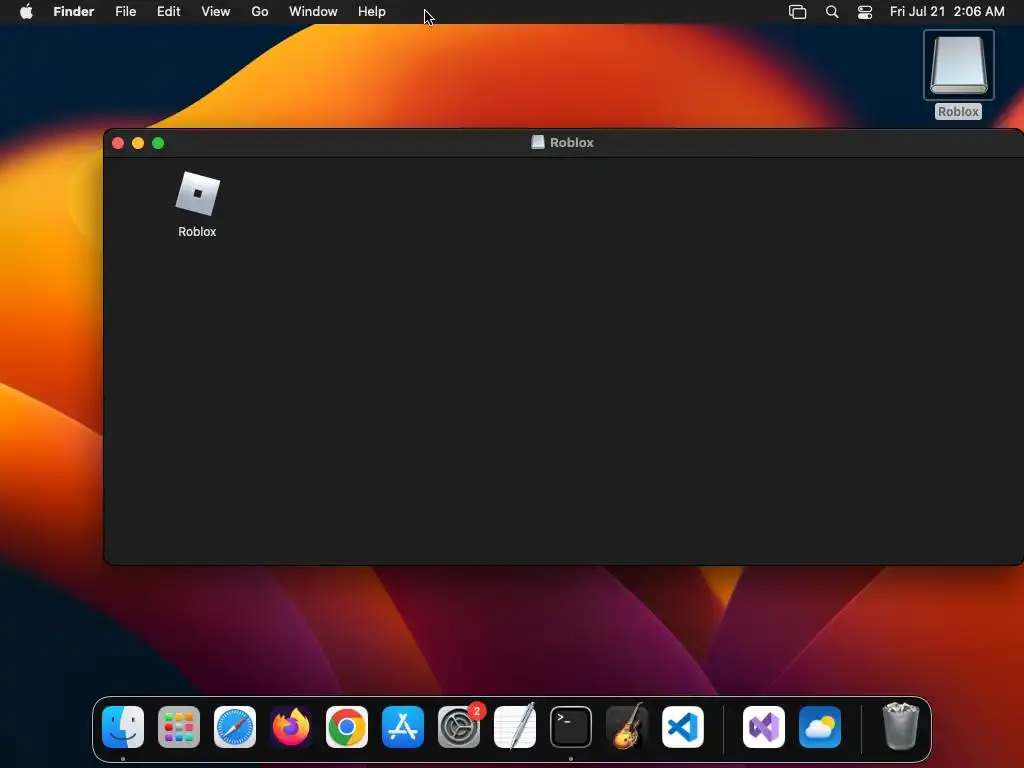Zoom the Roblox window with the green button
1024x768 pixels.
point(158,143)
